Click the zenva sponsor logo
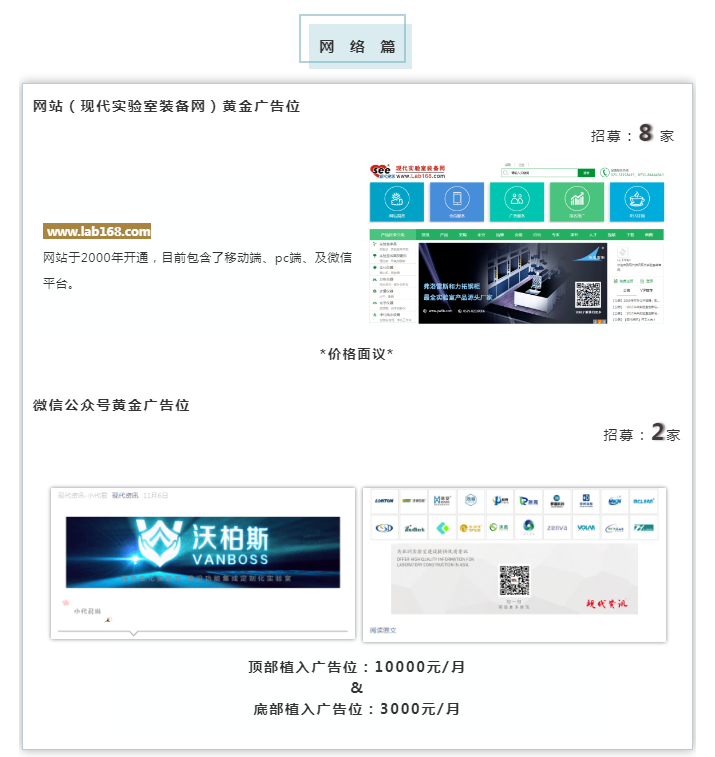715x757 pixels. click(556, 527)
